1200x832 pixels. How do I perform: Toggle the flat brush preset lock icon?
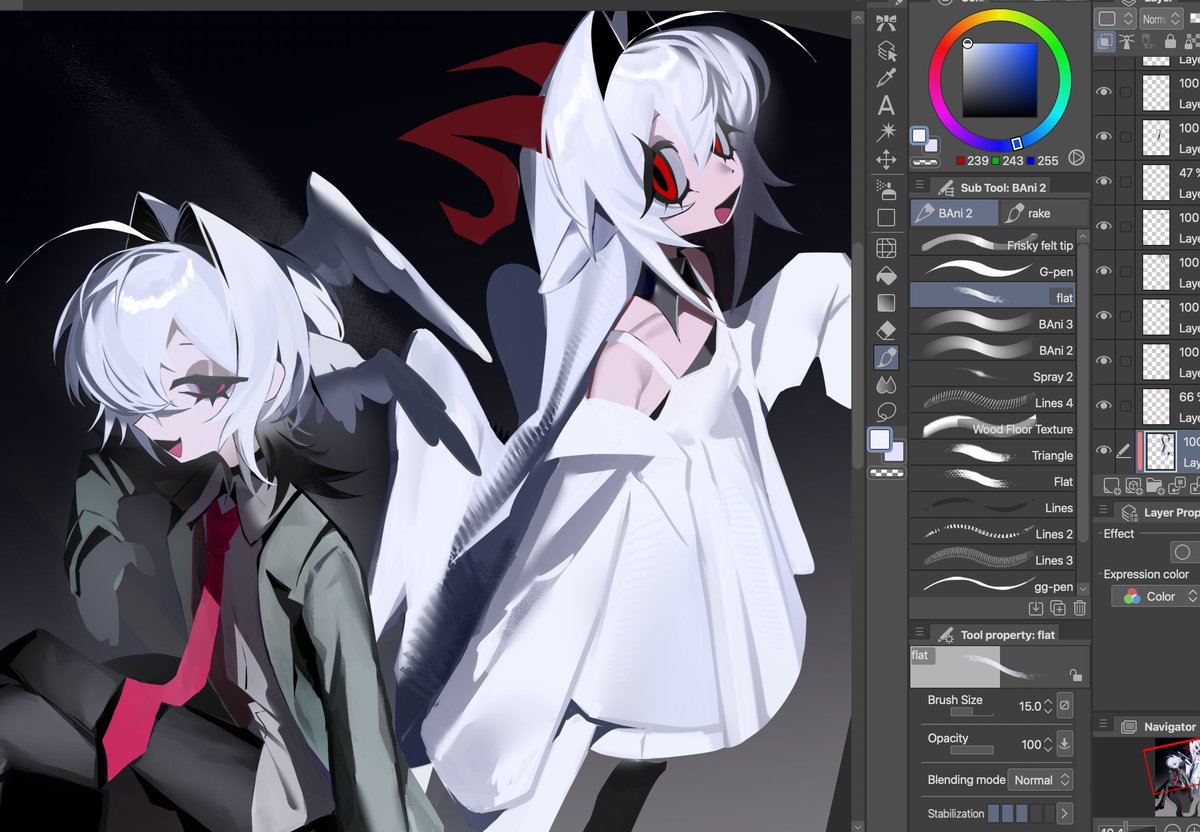pos(1075,676)
